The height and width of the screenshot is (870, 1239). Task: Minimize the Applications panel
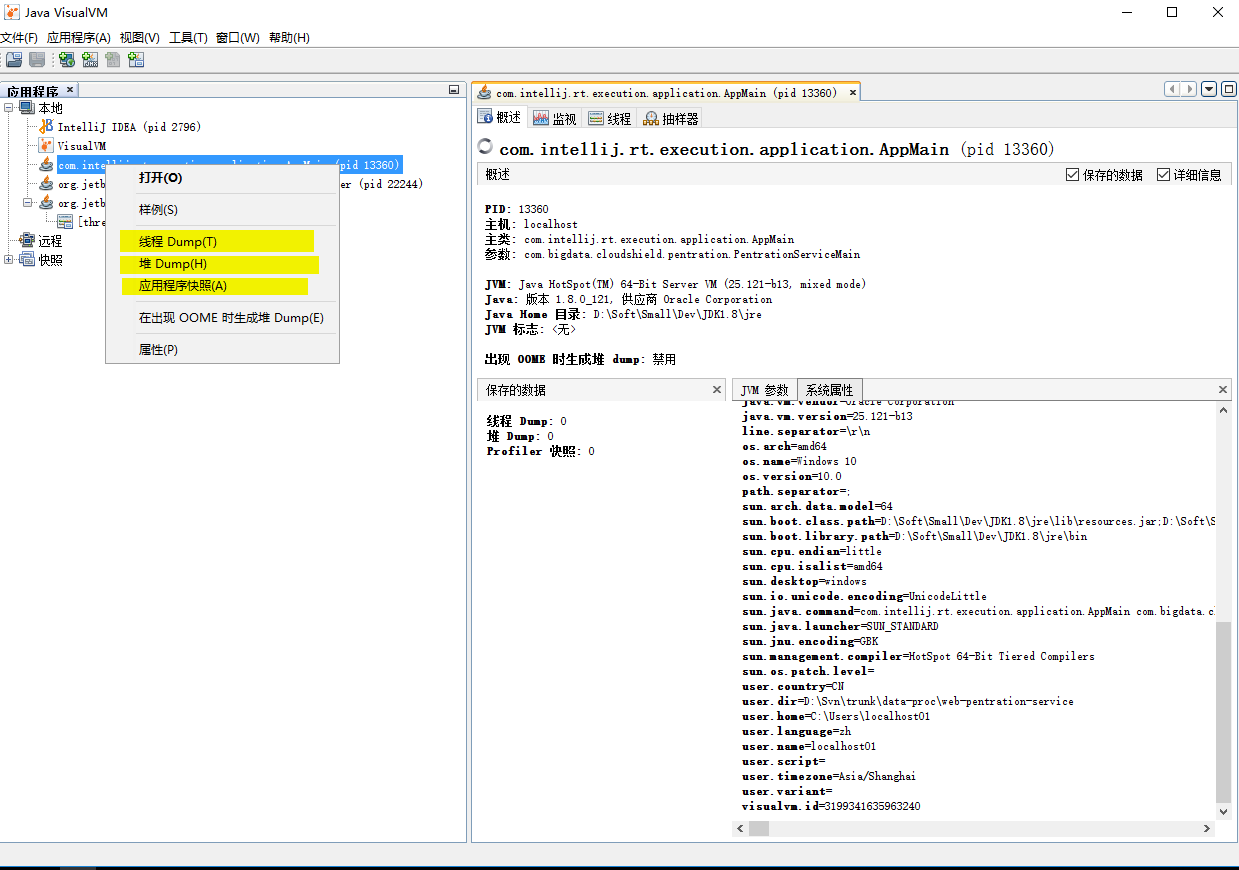(x=454, y=91)
